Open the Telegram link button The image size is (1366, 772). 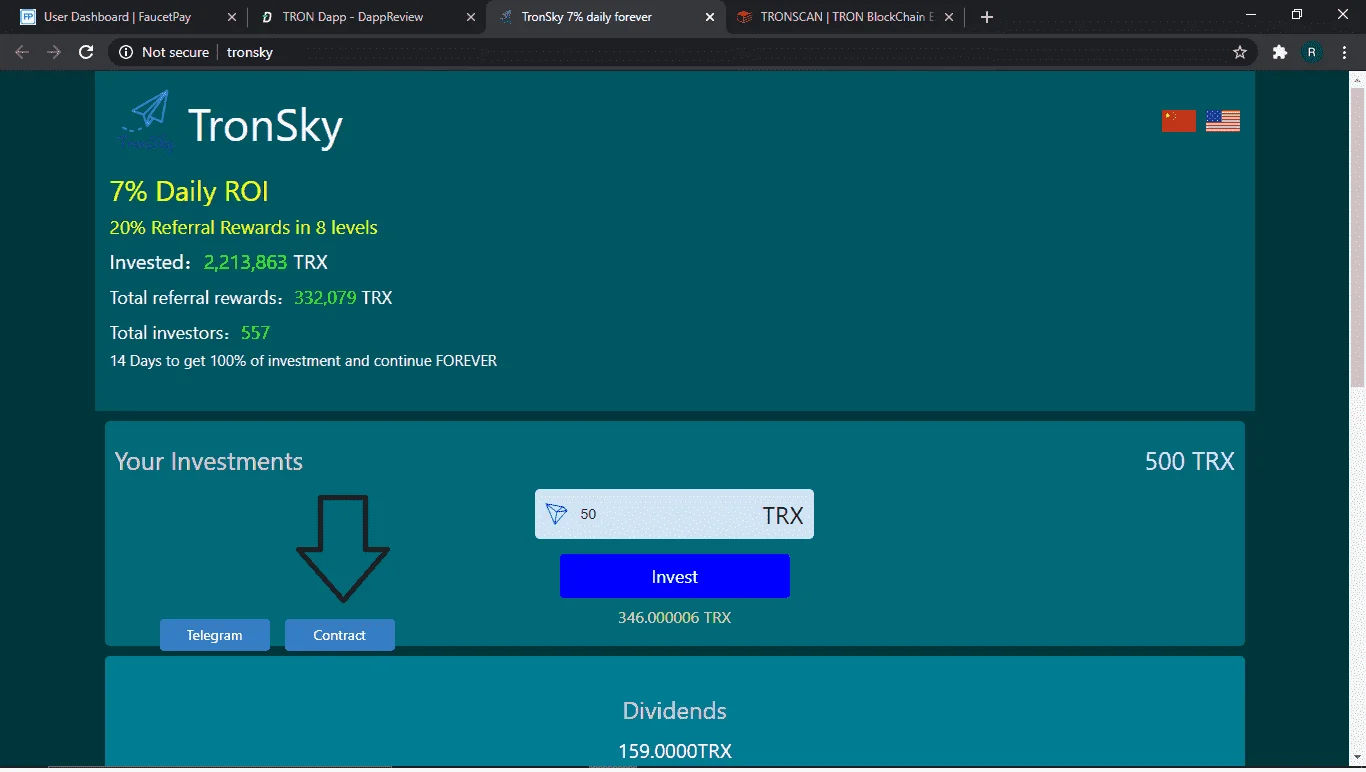215,635
